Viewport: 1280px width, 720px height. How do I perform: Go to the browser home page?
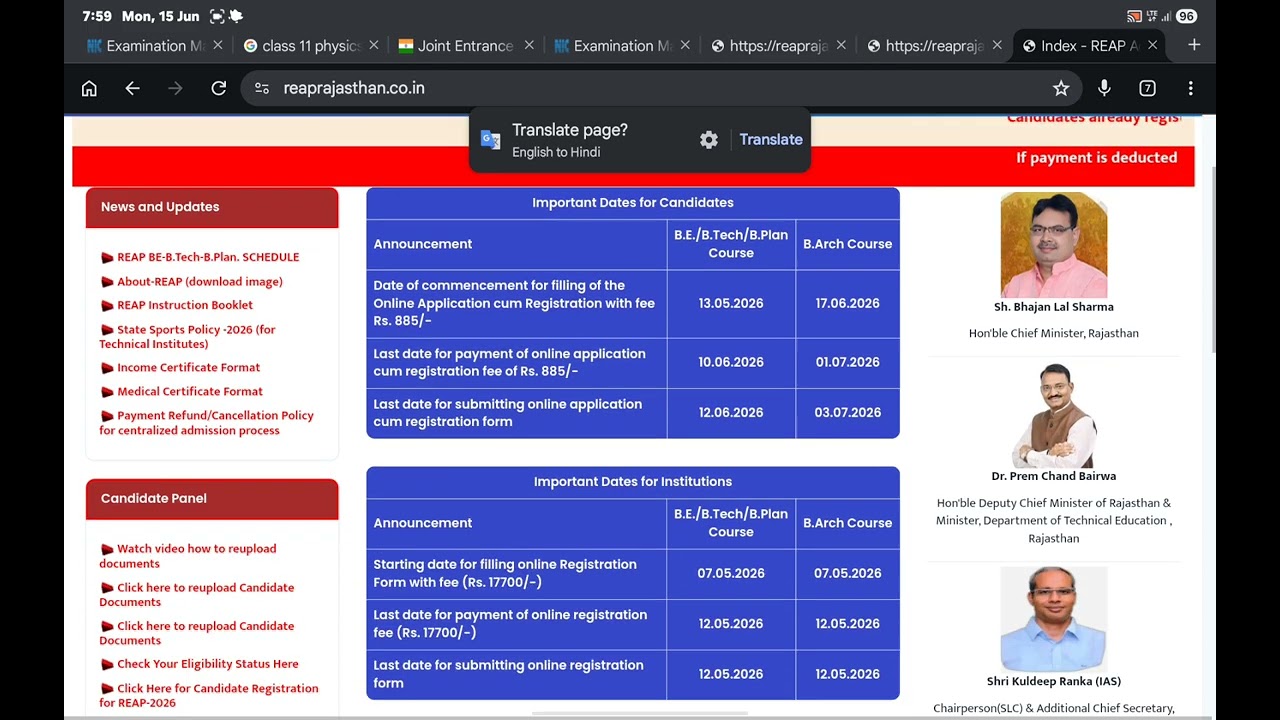[89, 88]
